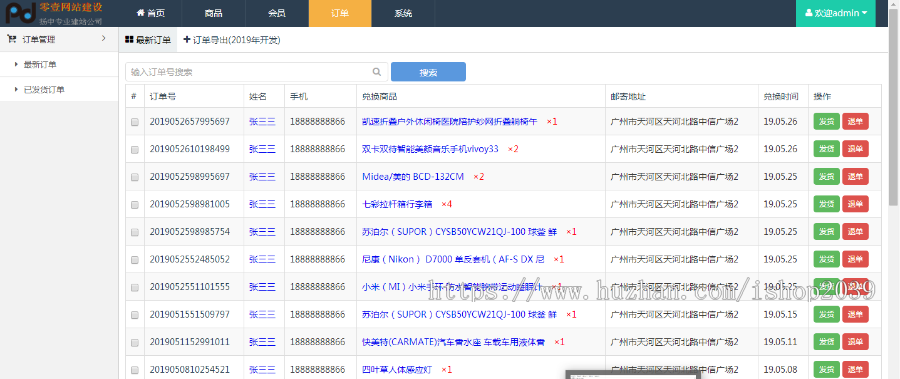Click 退单 for order 2019052610198499

855,149
